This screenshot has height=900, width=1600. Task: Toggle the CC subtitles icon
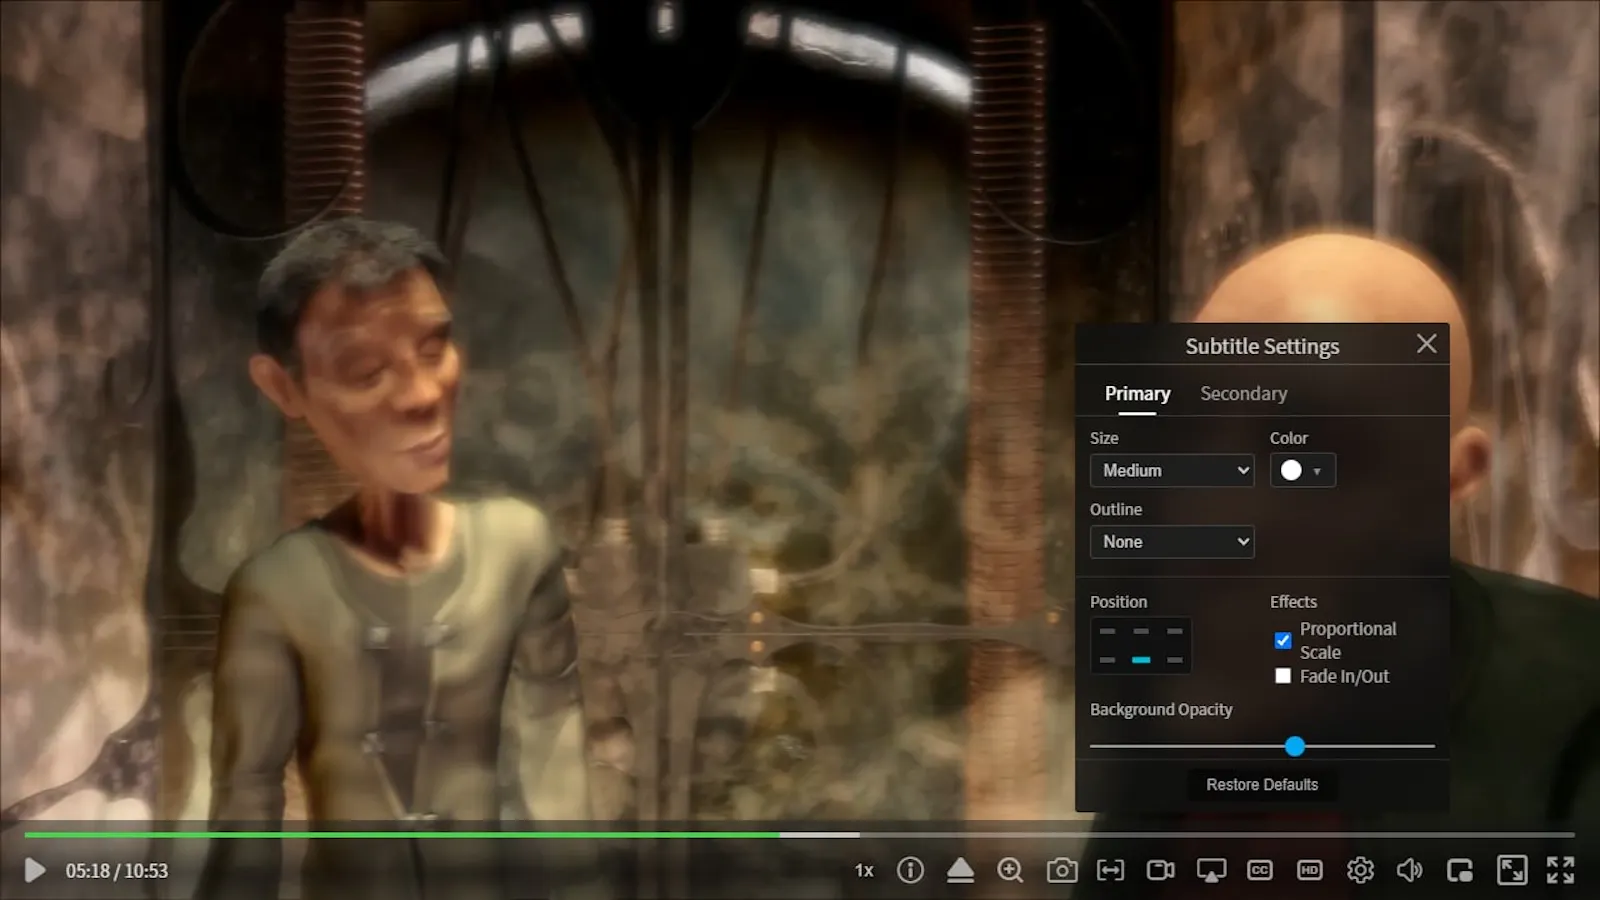click(1260, 870)
